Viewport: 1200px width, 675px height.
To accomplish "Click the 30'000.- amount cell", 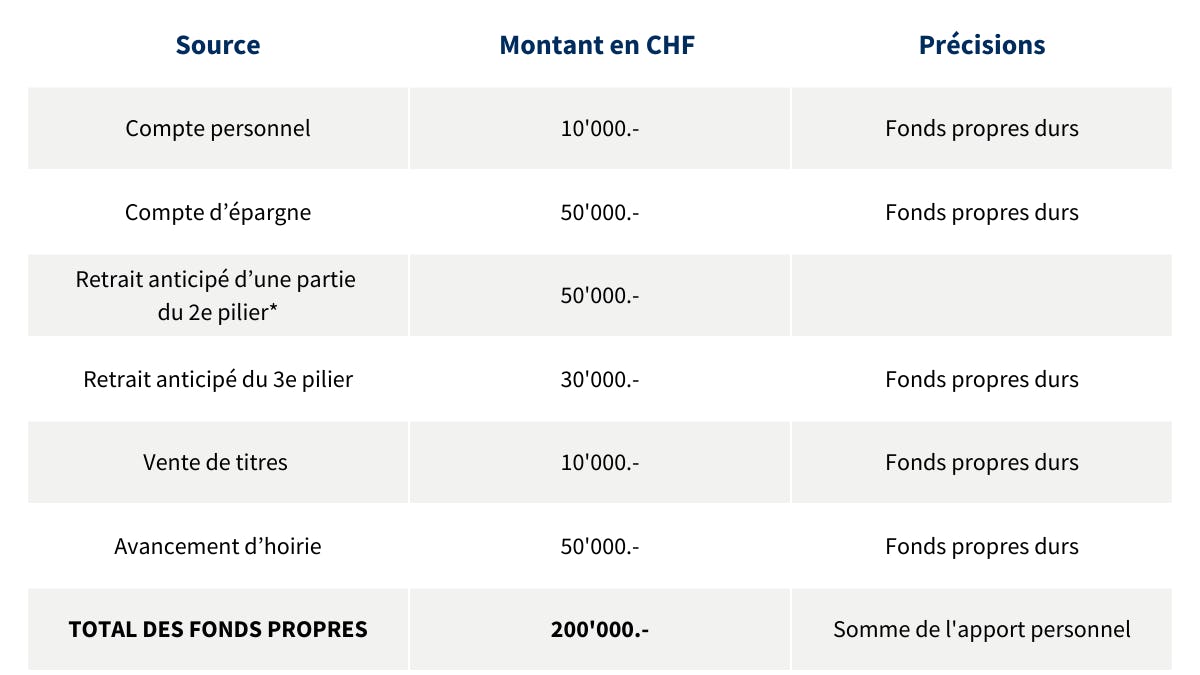I will (x=600, y=380).
